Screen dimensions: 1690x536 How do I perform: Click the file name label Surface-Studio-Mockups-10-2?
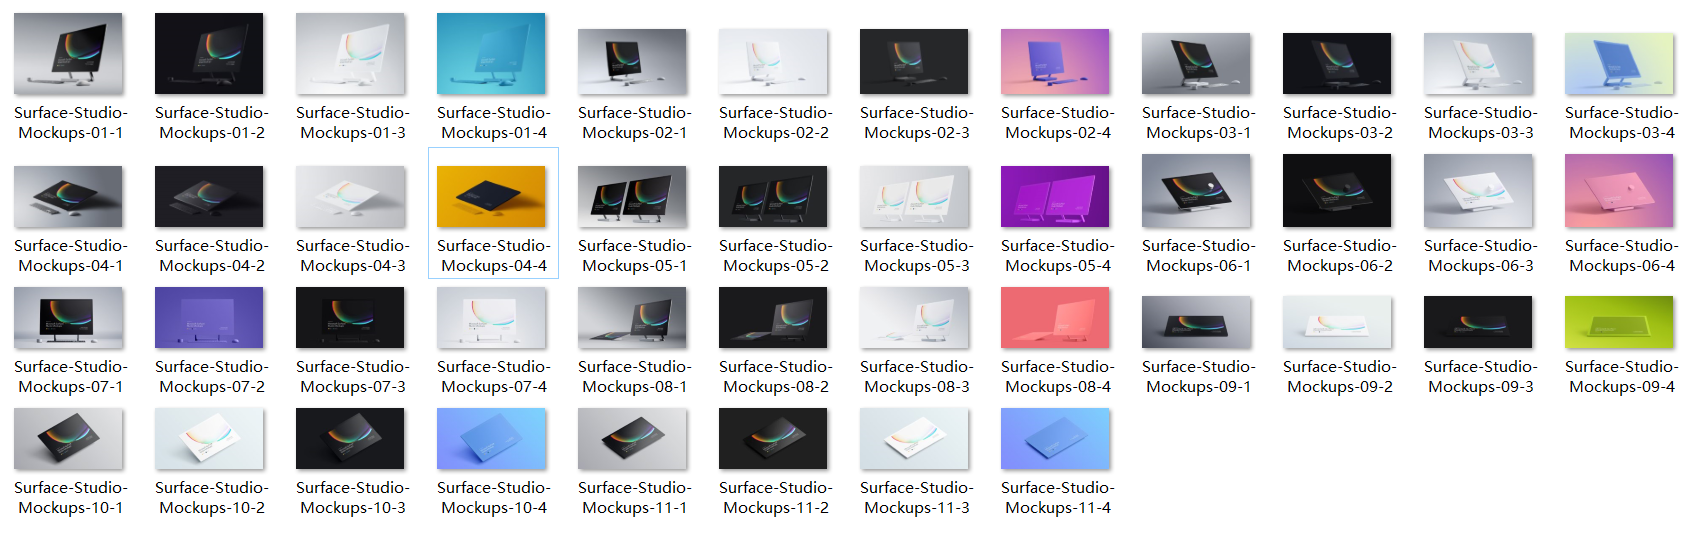[x=211, y=498]
